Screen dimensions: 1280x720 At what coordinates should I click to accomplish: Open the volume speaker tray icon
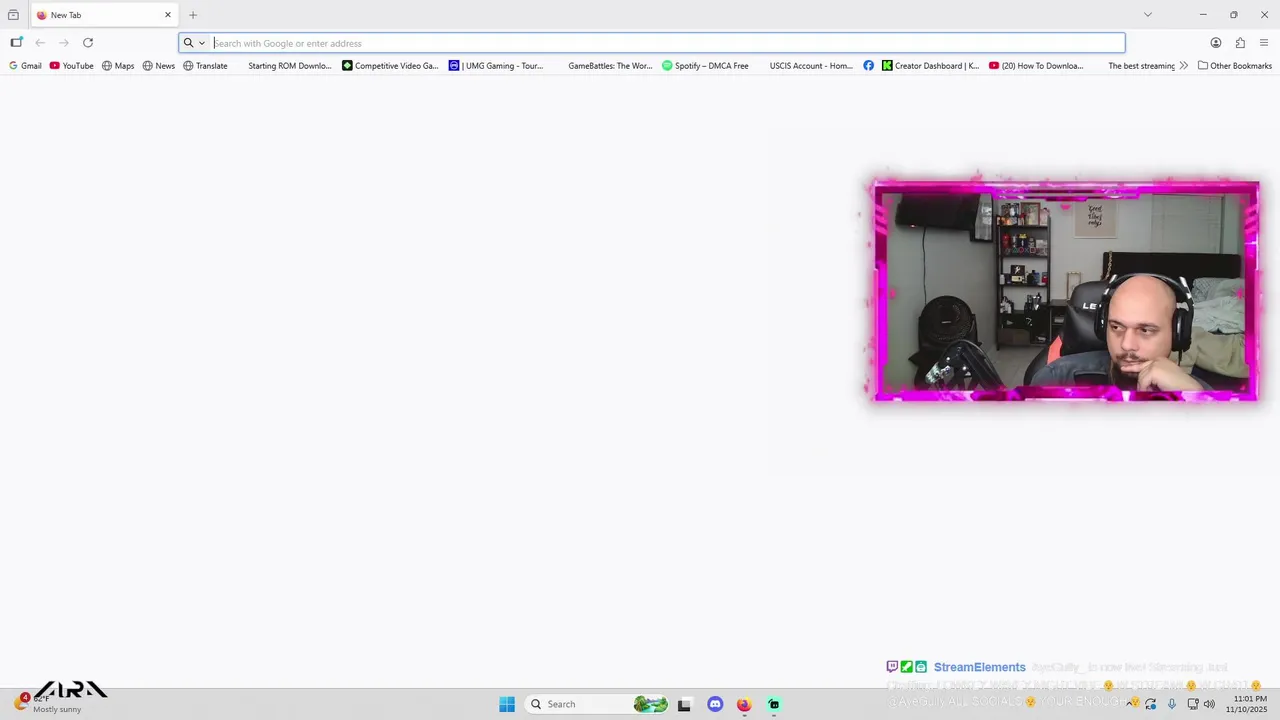click(x=1209, y=704)
